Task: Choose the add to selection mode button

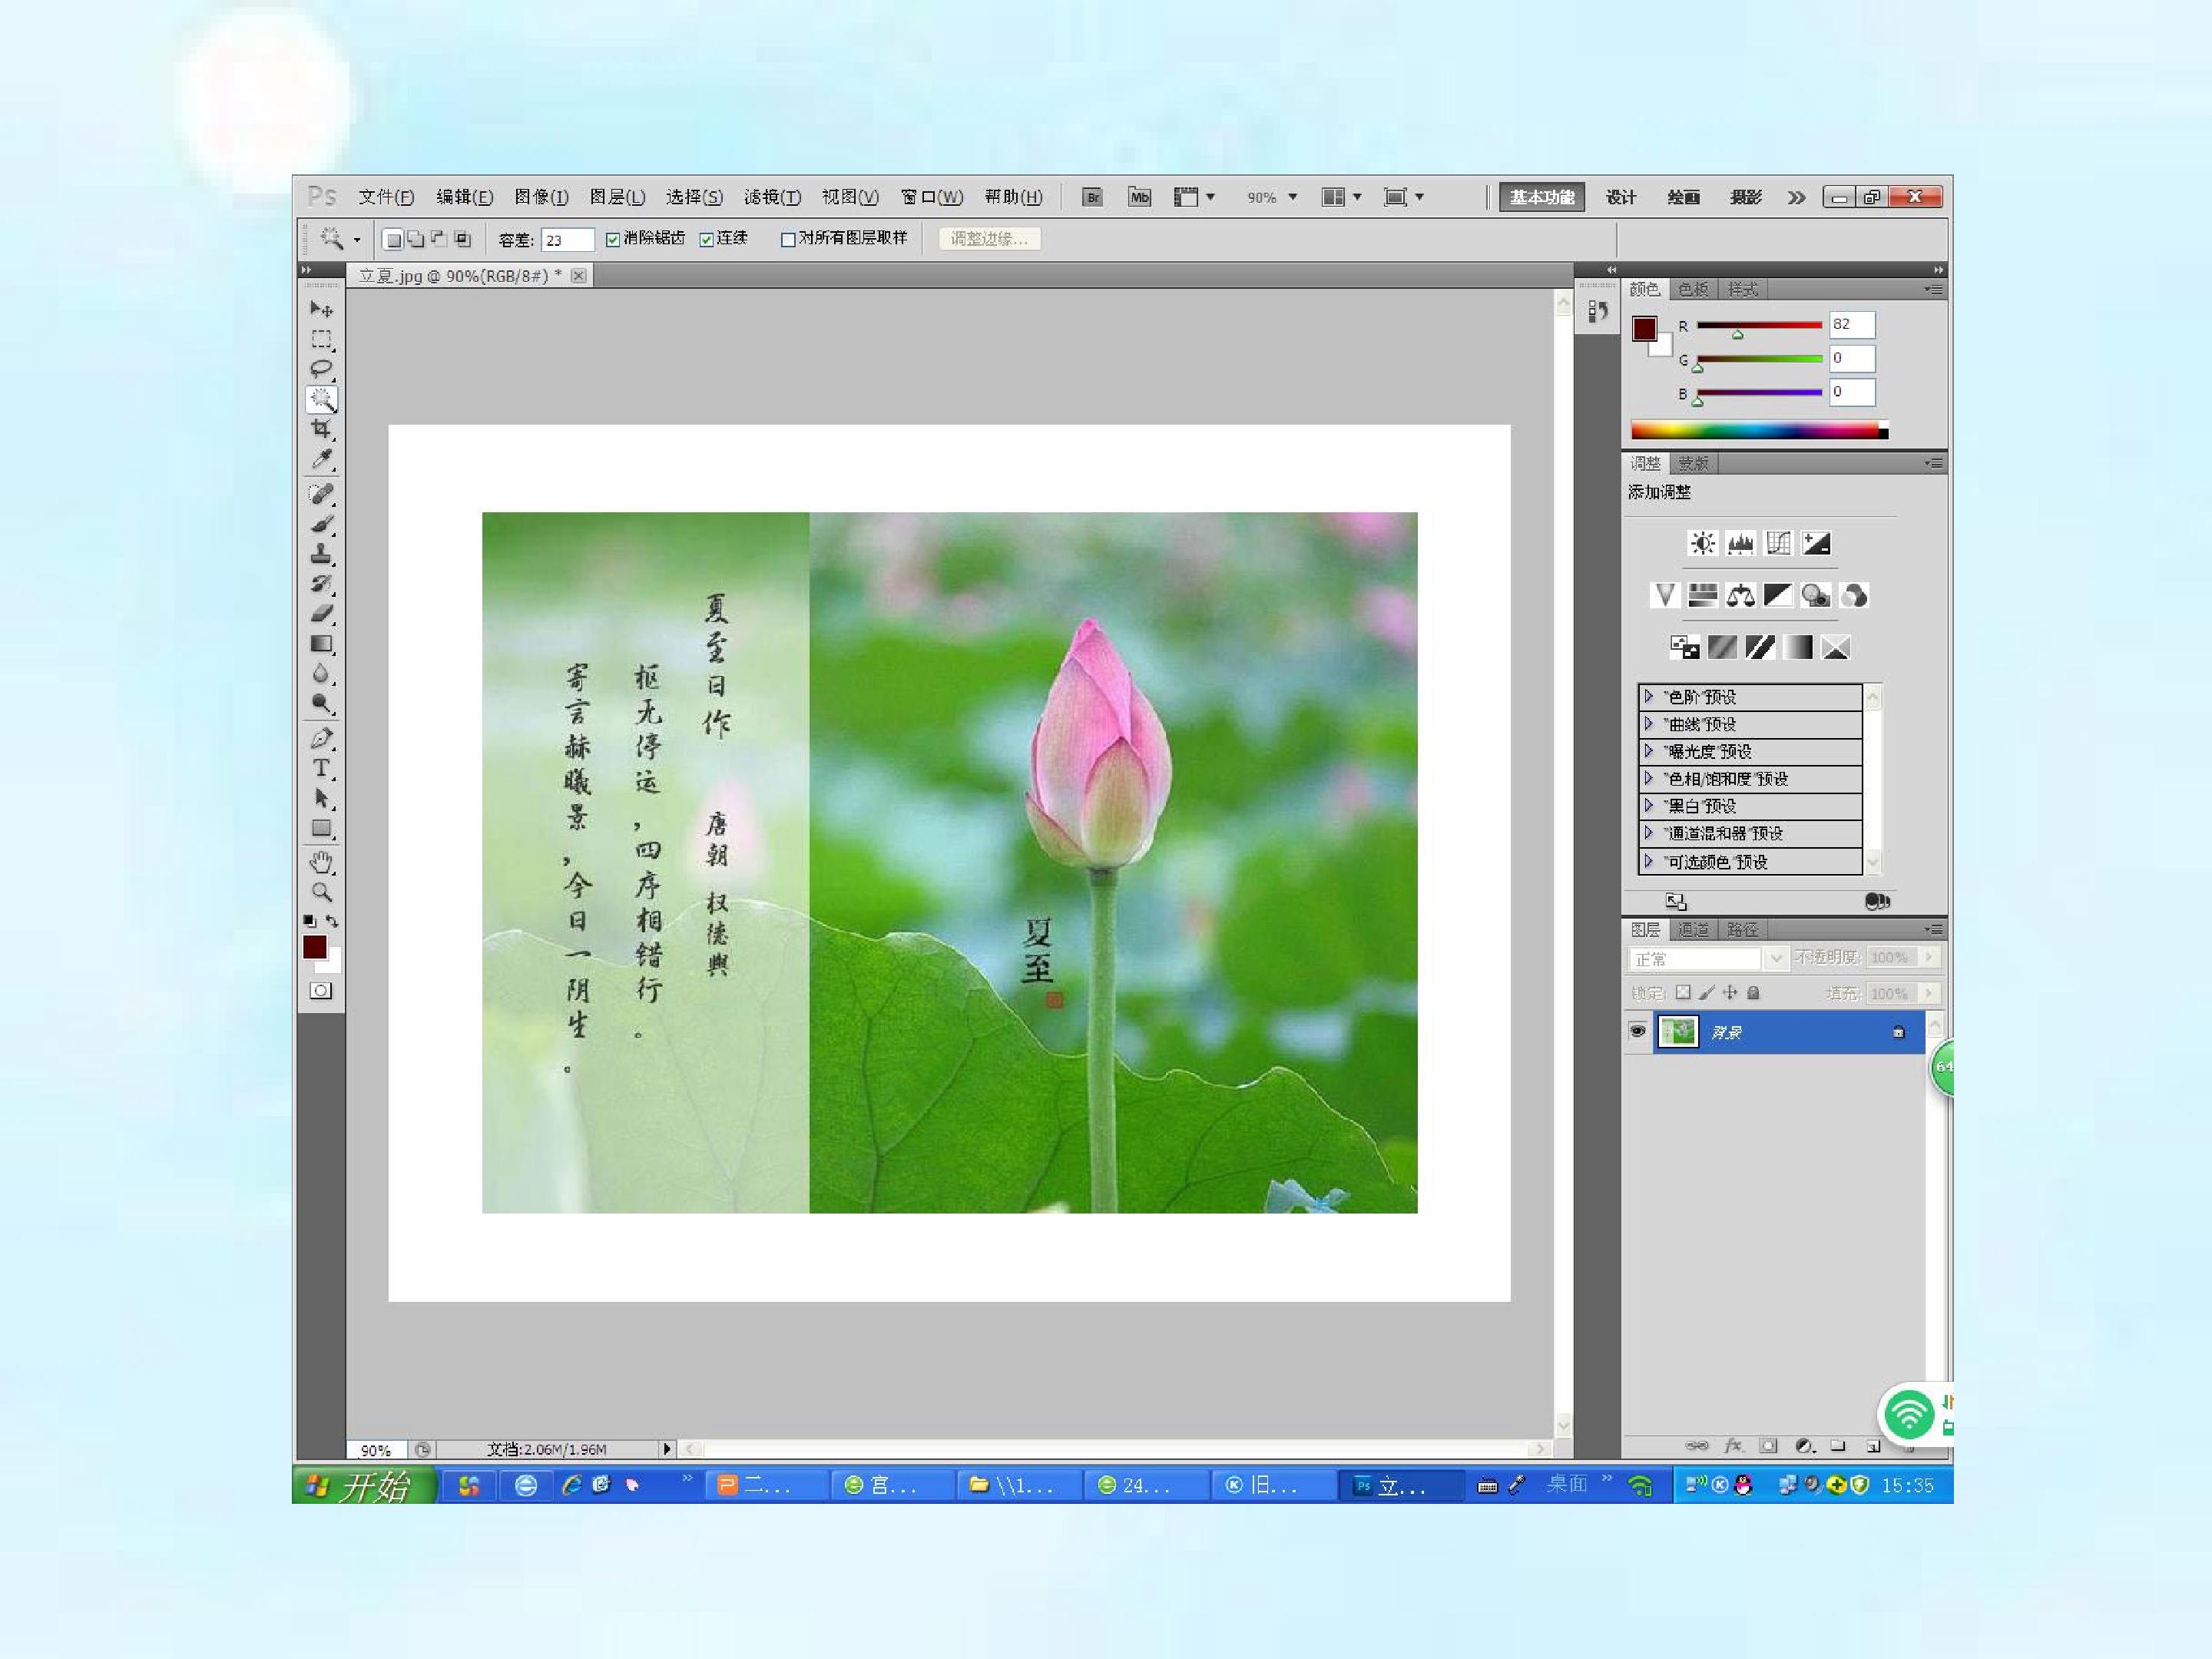Action: [x=416, y=239]
